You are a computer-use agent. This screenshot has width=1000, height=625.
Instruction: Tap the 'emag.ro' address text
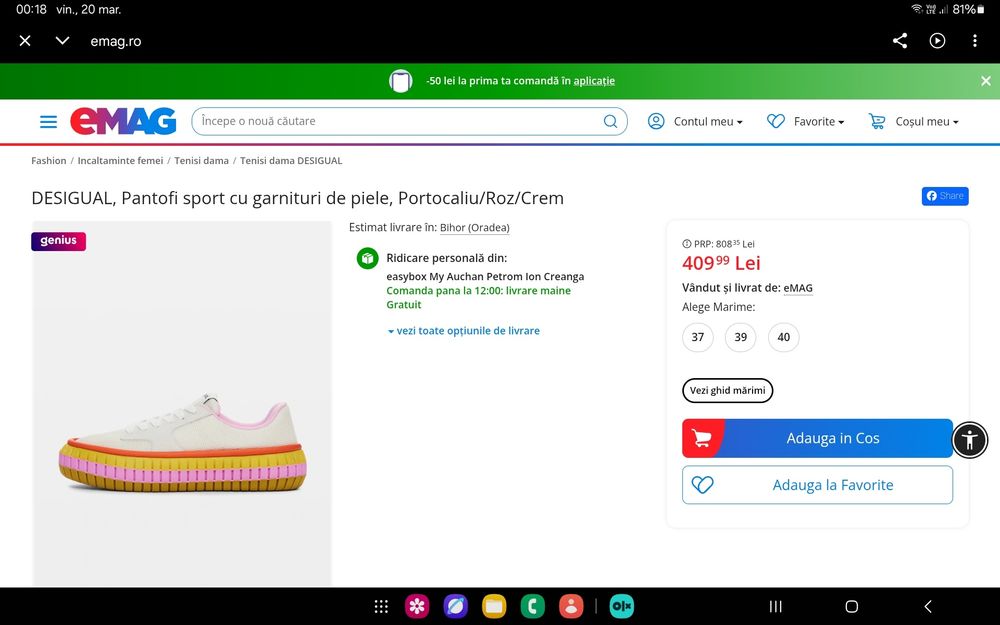(x=115, y=41)
